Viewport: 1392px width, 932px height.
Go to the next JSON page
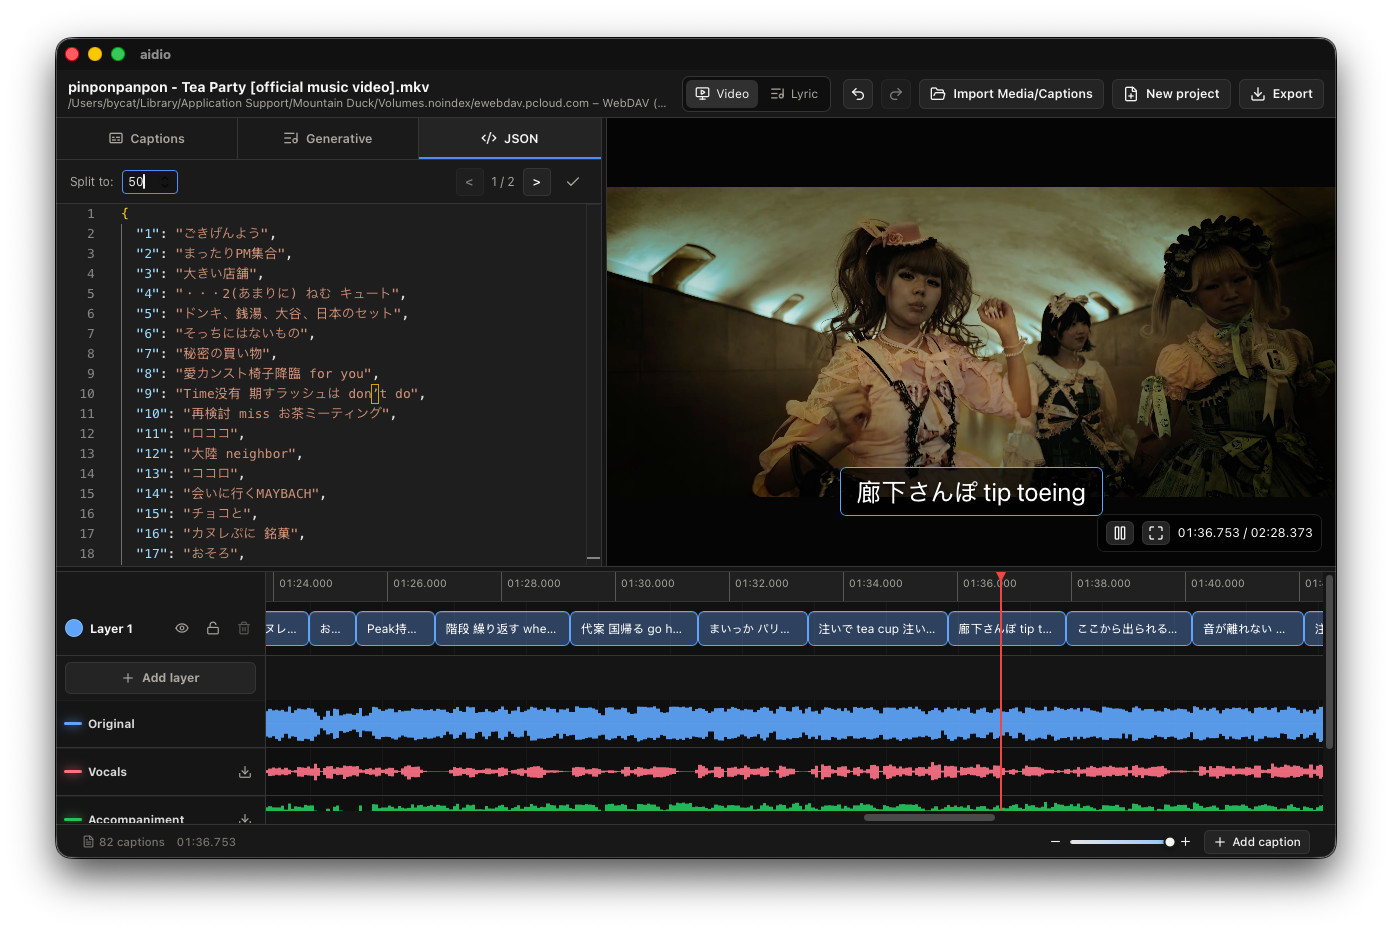[537, 182]
